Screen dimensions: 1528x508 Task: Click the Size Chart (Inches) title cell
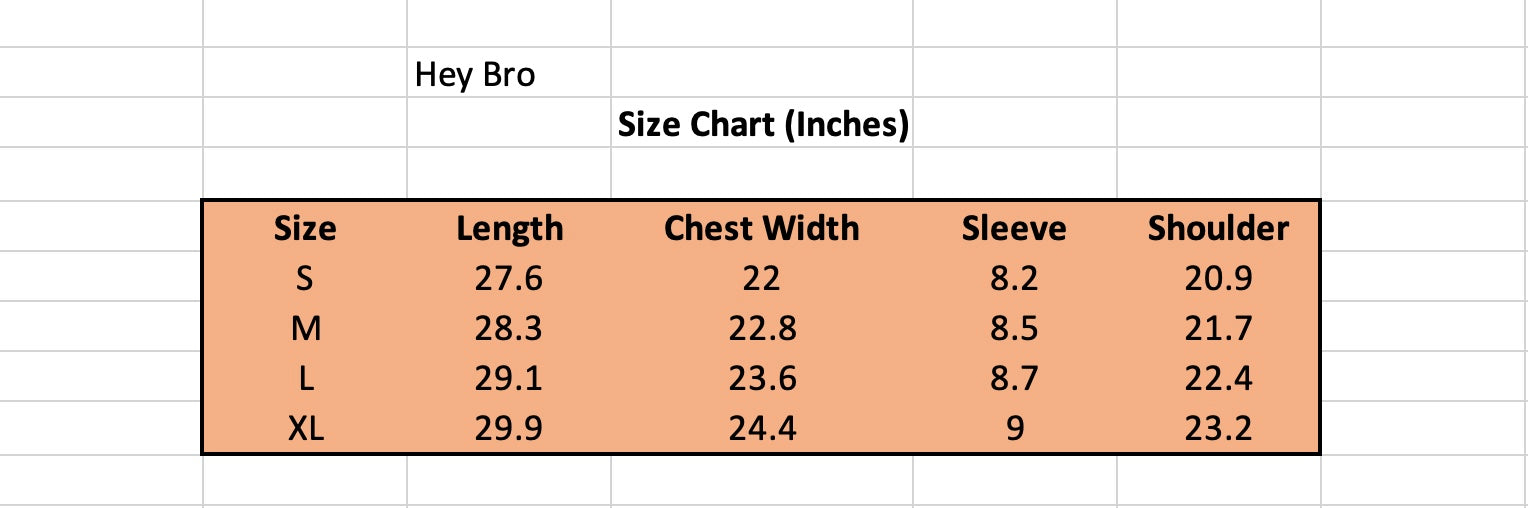762,124
